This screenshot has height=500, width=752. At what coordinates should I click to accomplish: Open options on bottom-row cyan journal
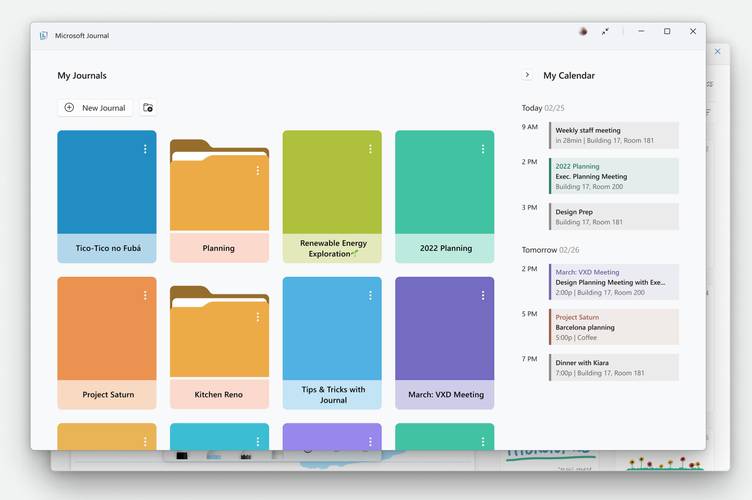[258, 441]
